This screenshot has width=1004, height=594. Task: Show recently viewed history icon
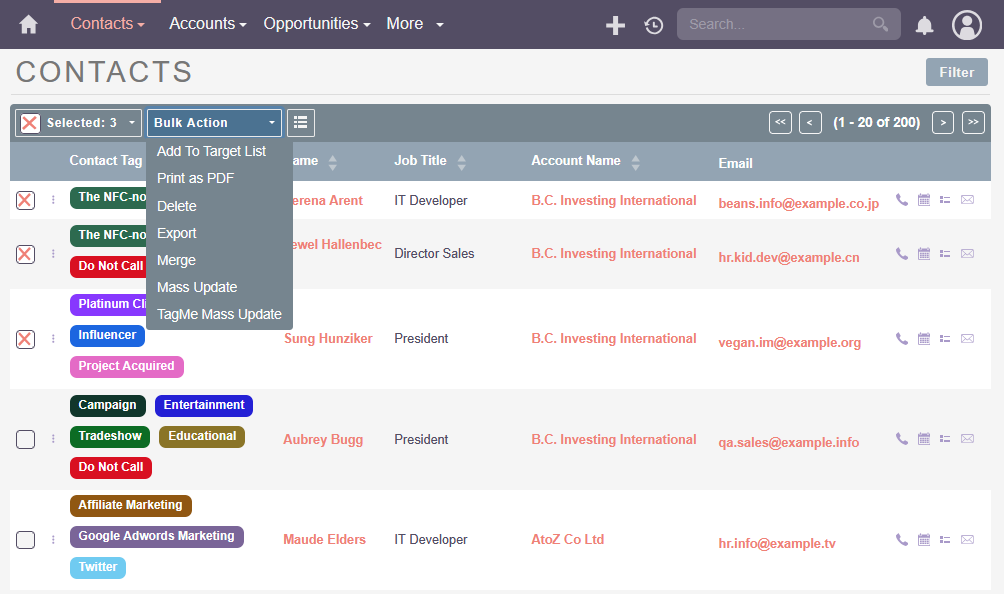pyautogui.click(x=654, y=25)
